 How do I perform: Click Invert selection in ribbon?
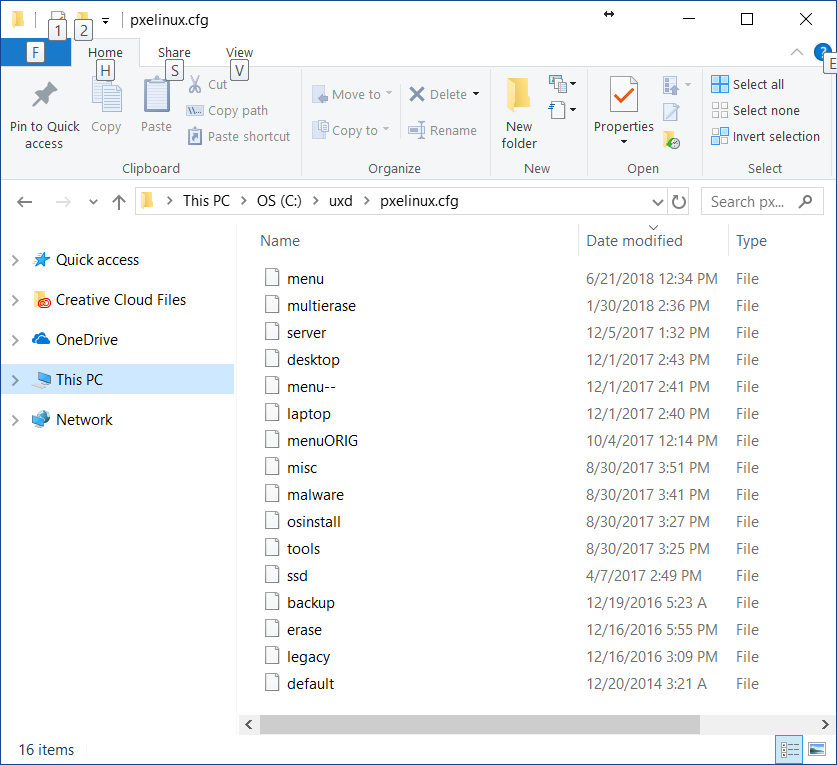click(x=765, y=136)
